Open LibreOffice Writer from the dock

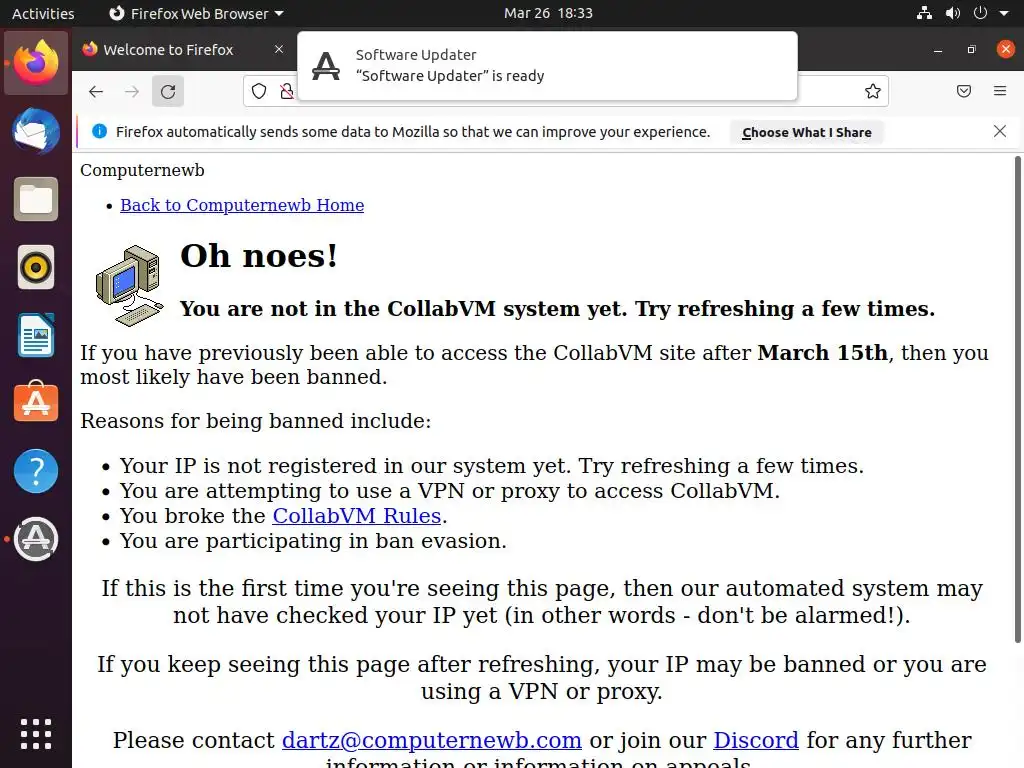pos(36,335)
